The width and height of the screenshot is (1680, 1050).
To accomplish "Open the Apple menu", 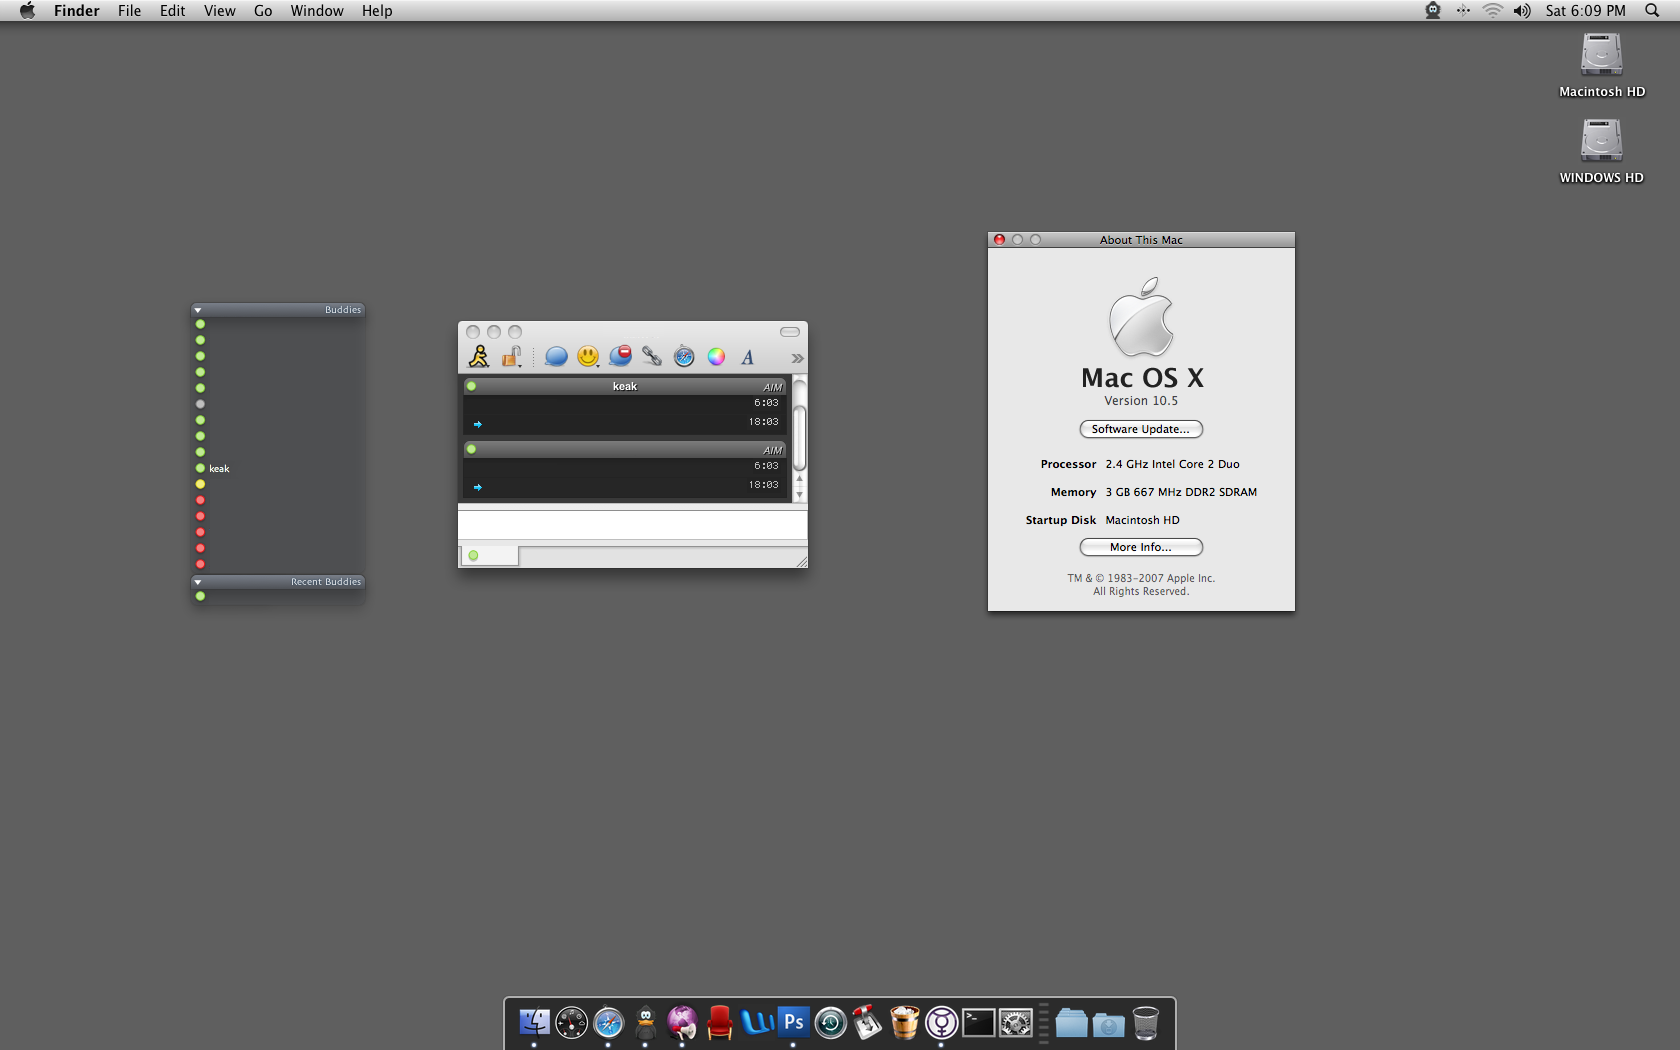I will (x=27, y=11).
